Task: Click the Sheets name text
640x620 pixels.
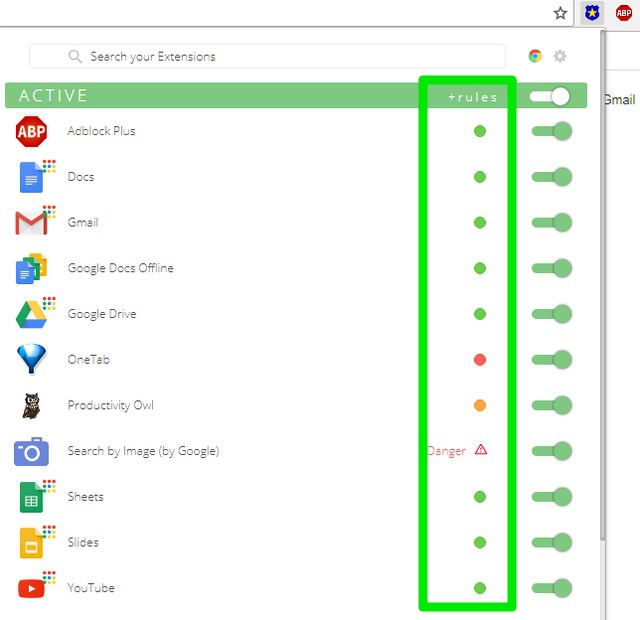Action: tap(85, 497)
